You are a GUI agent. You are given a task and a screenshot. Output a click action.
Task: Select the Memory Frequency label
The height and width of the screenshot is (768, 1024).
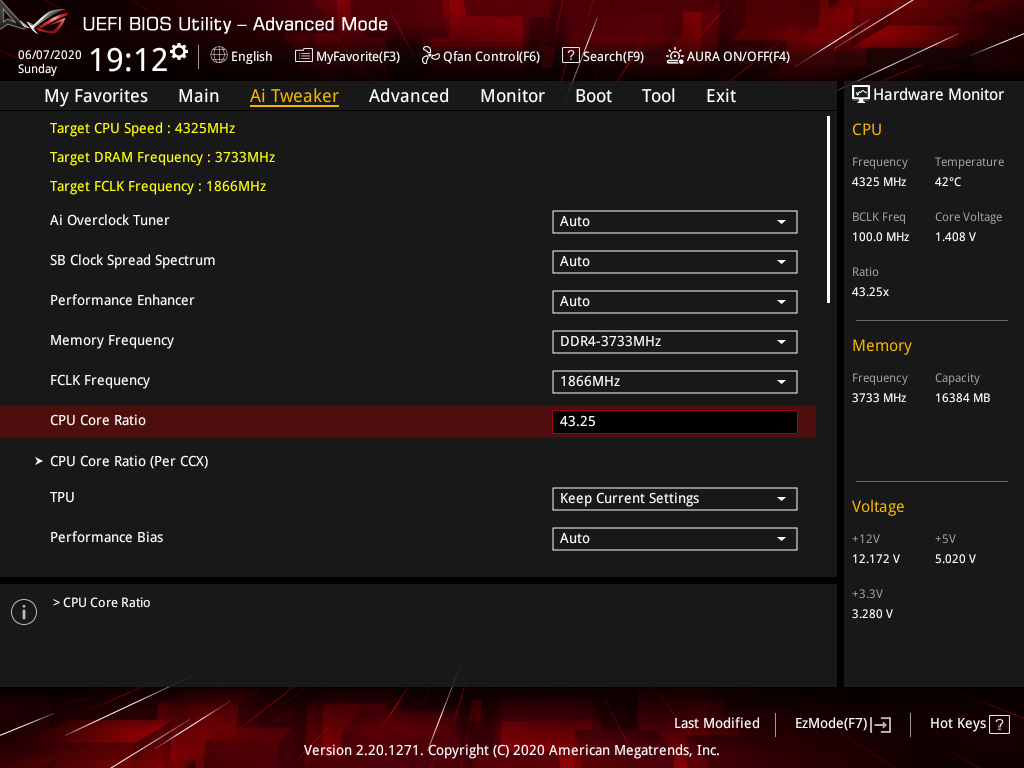coord(112,340)
